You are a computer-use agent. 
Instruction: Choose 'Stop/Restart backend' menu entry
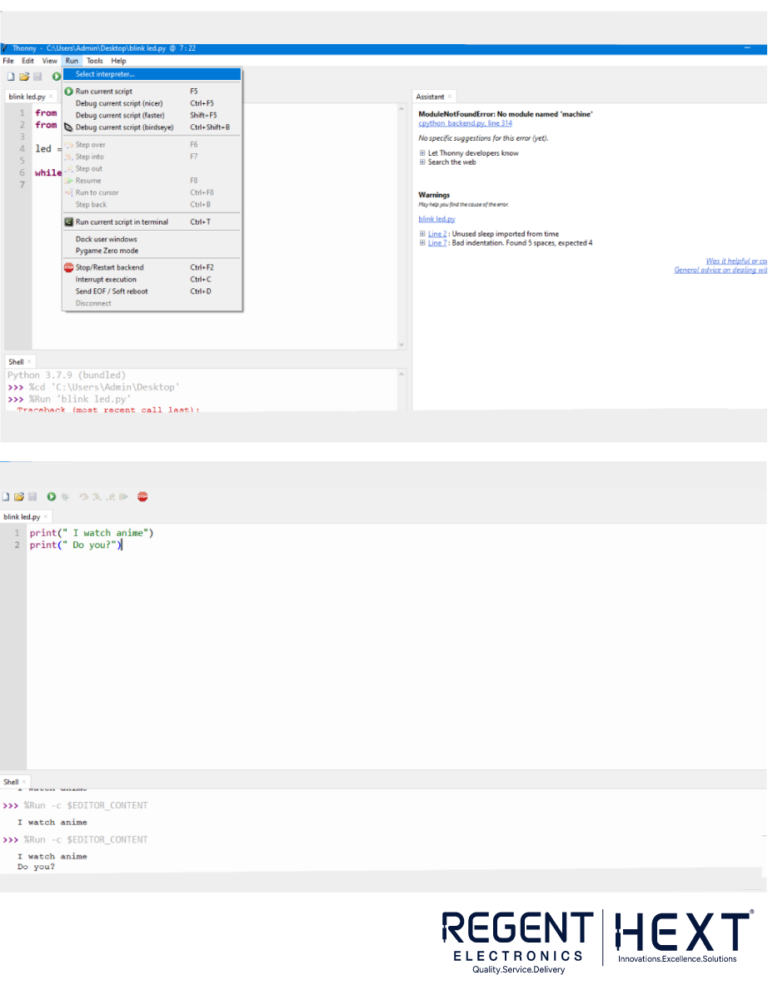110,268
